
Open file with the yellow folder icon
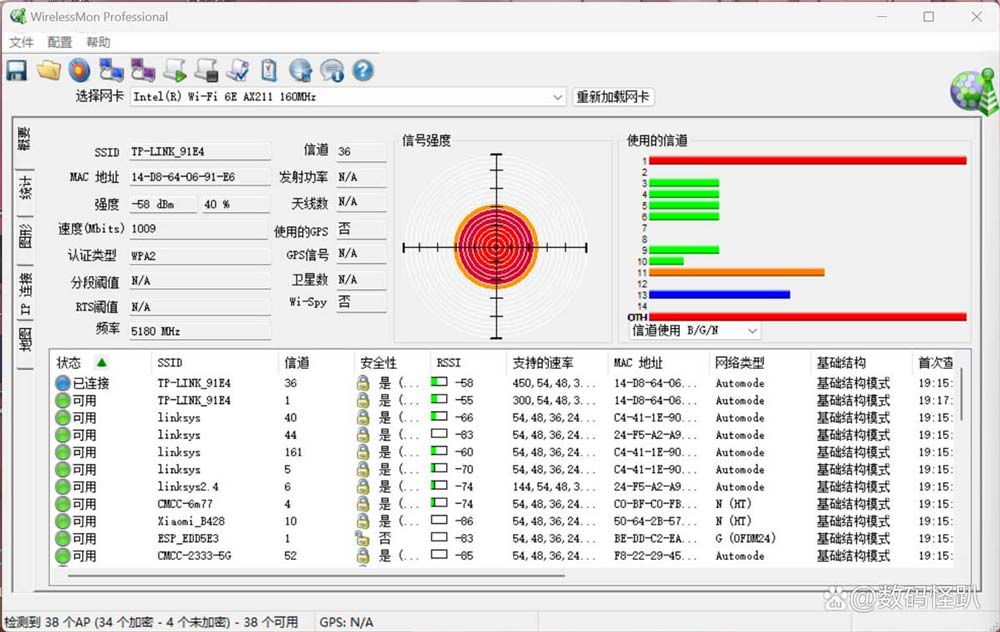(48, 70)
